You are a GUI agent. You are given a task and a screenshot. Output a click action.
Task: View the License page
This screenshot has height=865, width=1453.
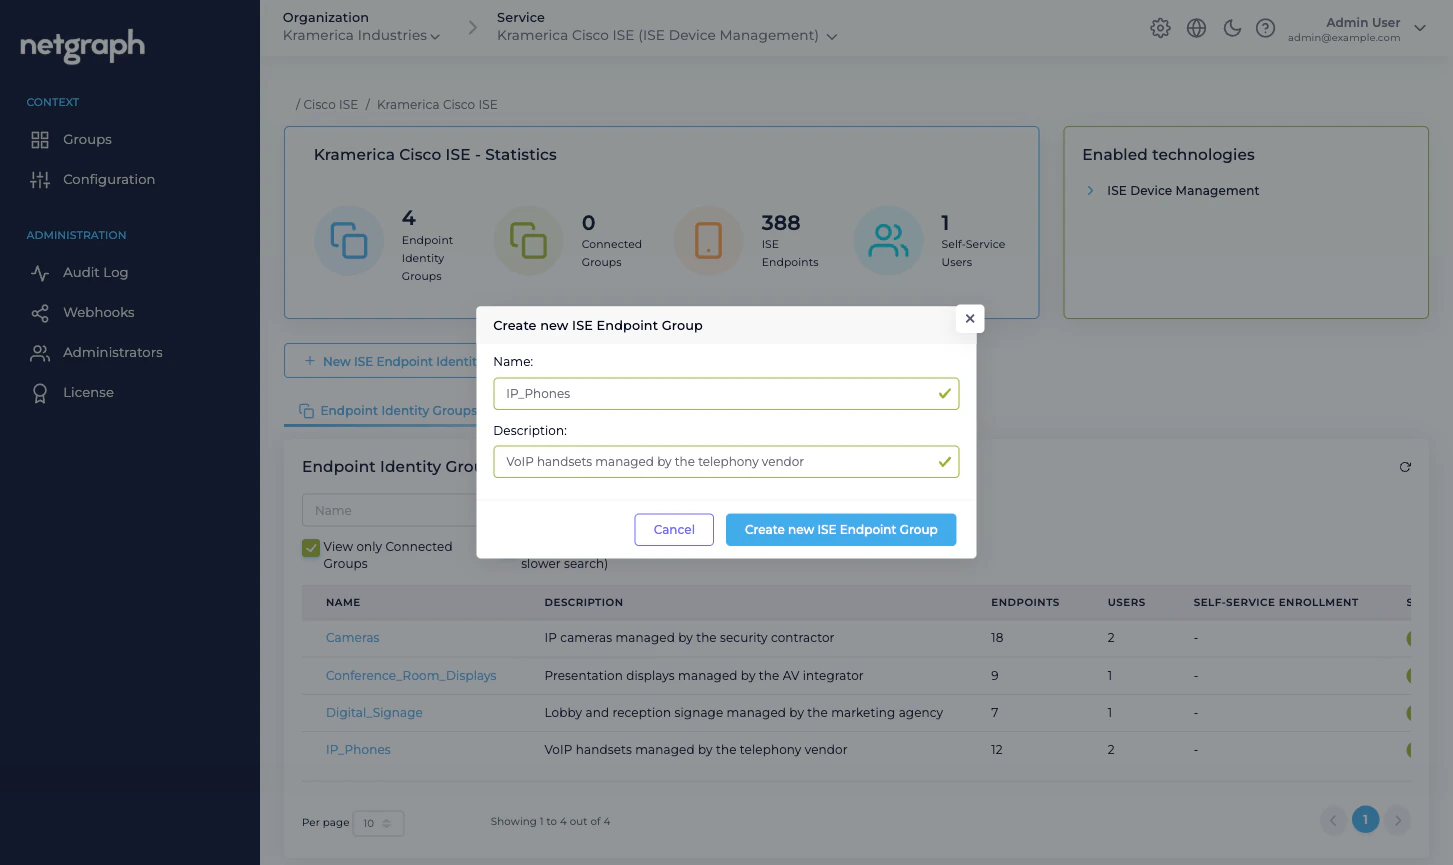pyautogui.click(x=88, y=392)
